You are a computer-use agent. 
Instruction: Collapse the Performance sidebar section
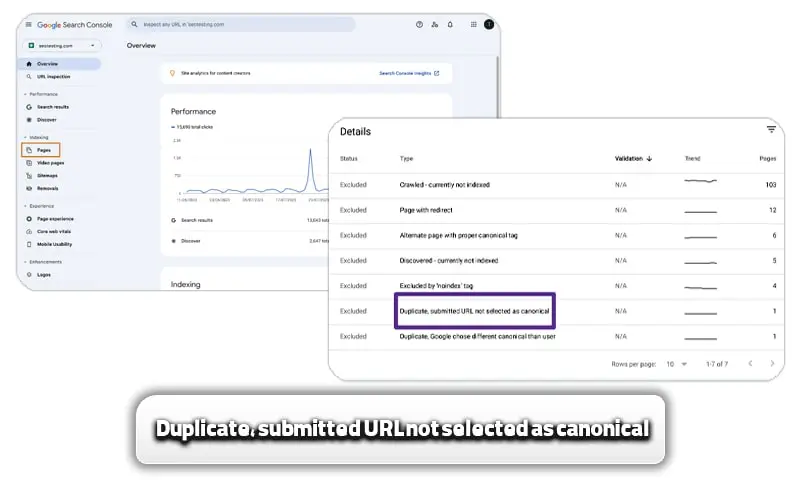41,94
